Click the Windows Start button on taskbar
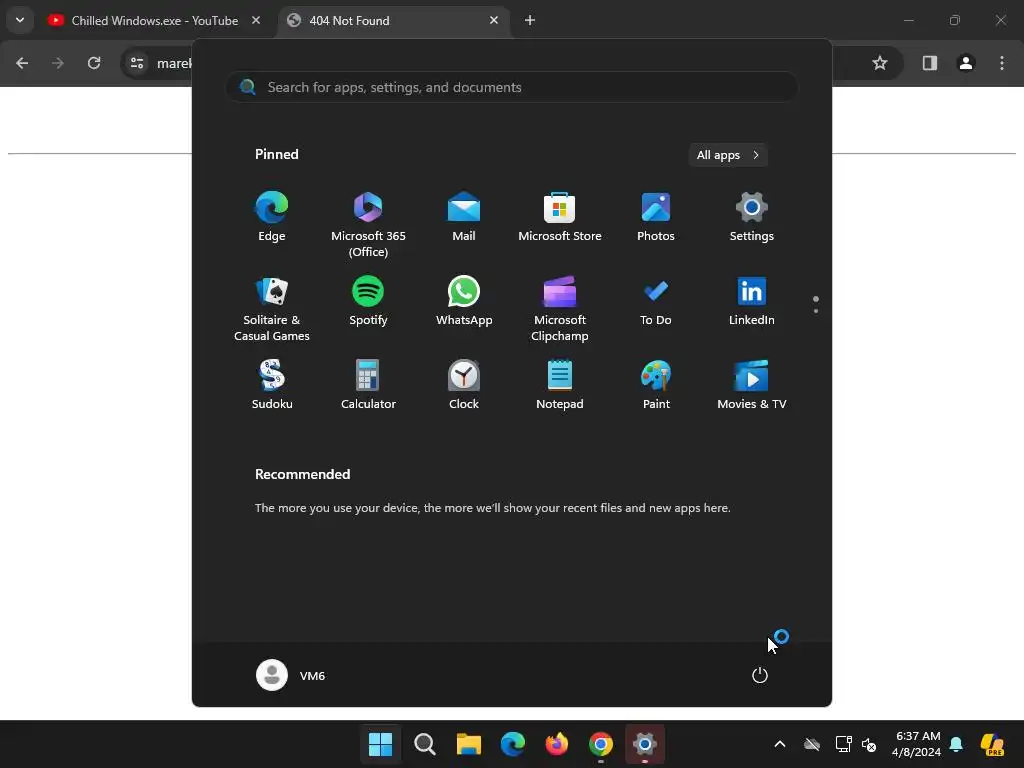This screenshot has height=768, width=1024. tap(380, 744)
